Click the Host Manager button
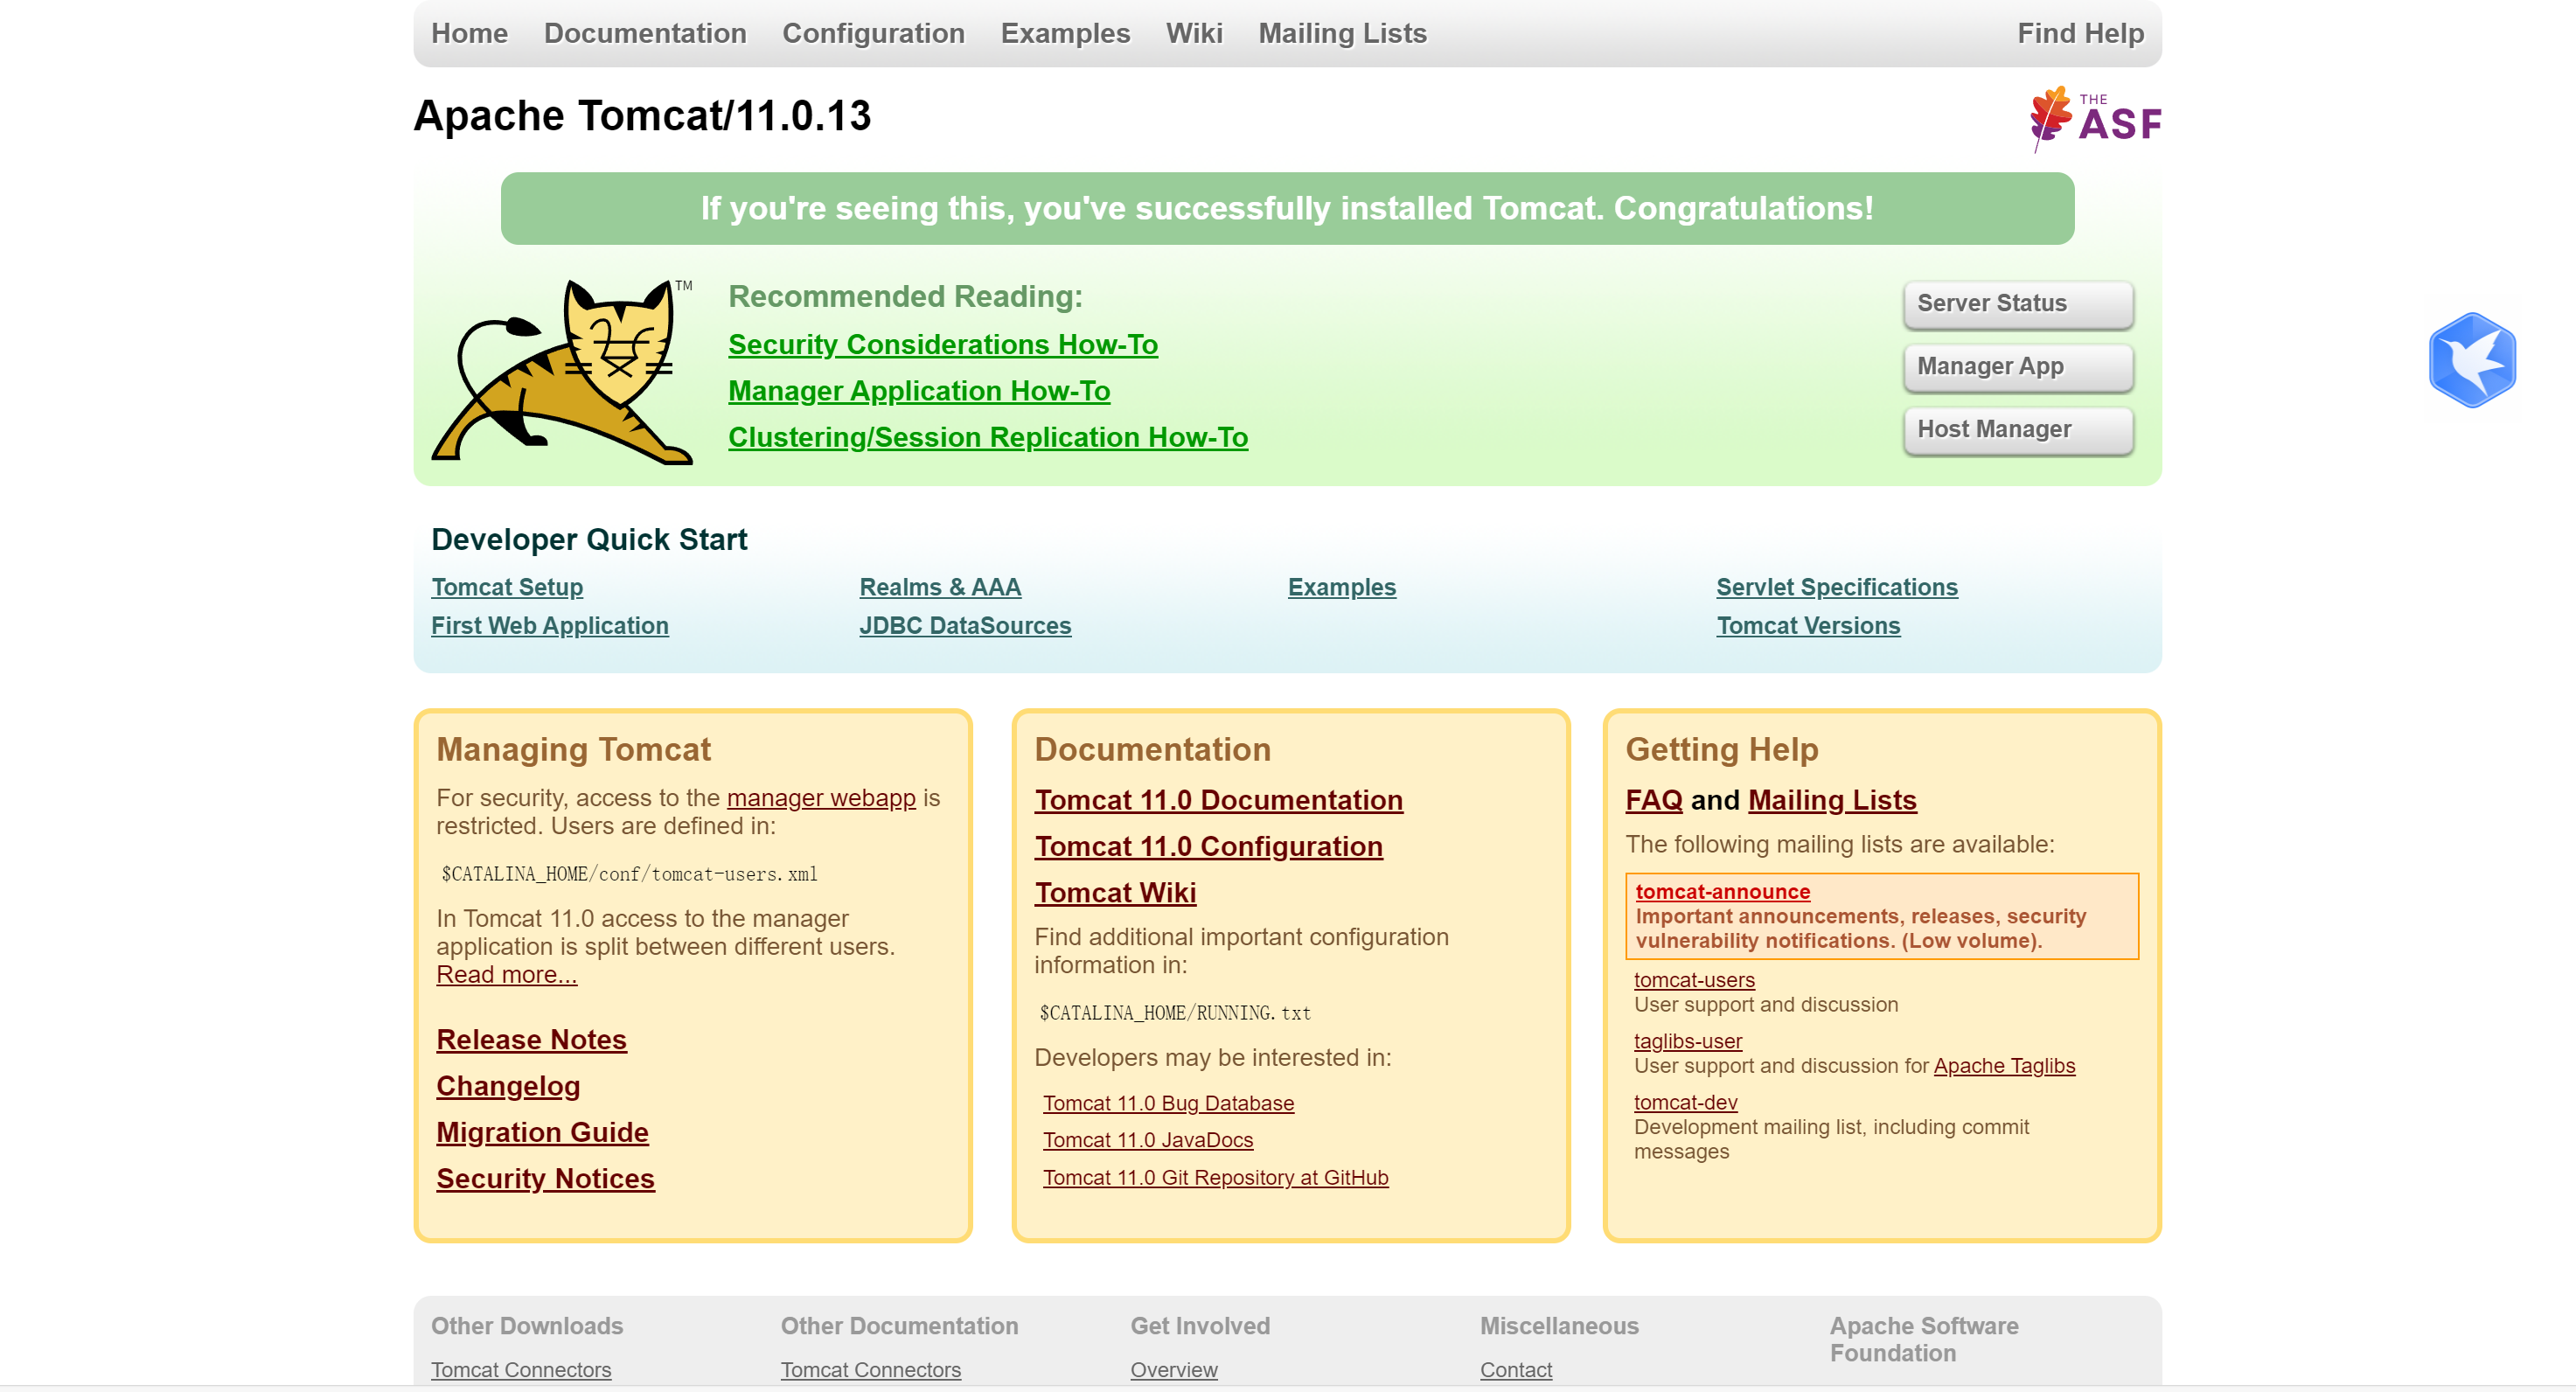The height and width of the screenshot is (1392, 2576). pos(2017,430)
